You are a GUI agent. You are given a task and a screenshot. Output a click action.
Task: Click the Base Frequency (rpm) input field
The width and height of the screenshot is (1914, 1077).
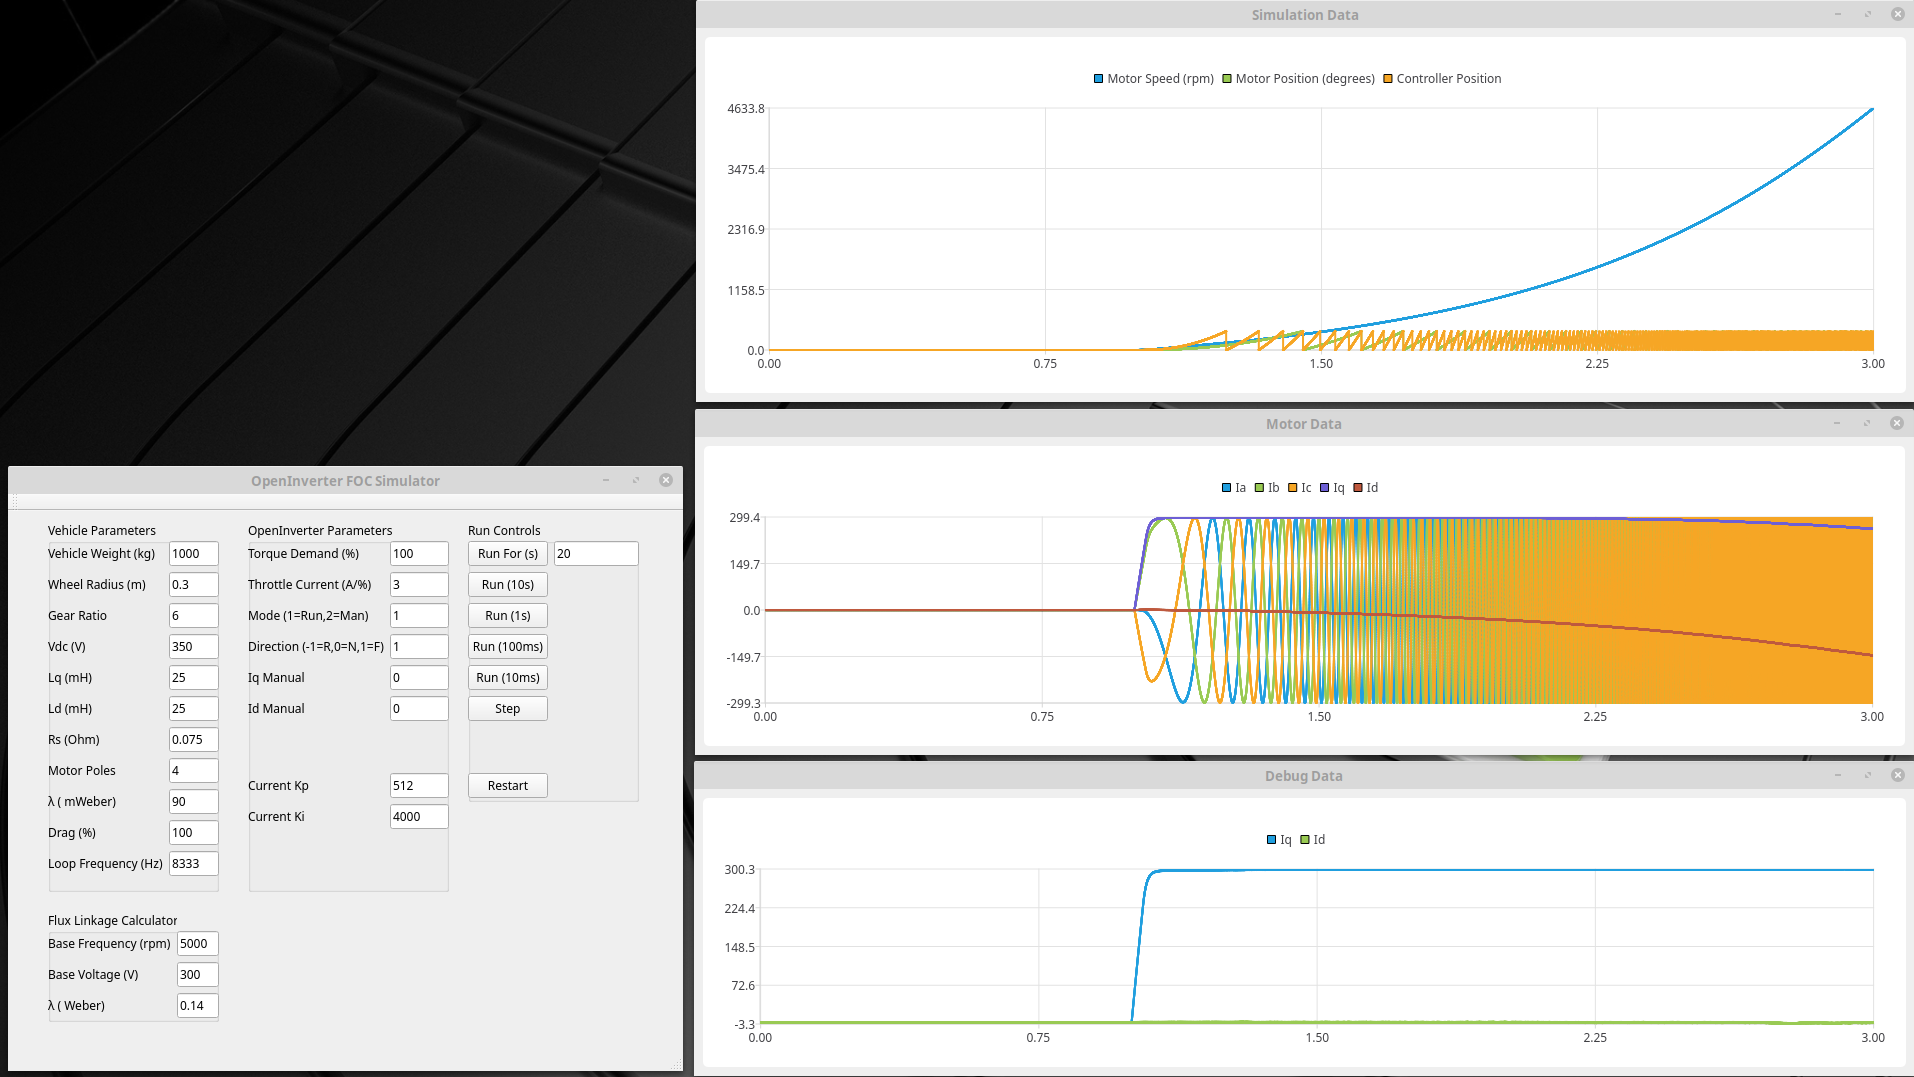197,944
